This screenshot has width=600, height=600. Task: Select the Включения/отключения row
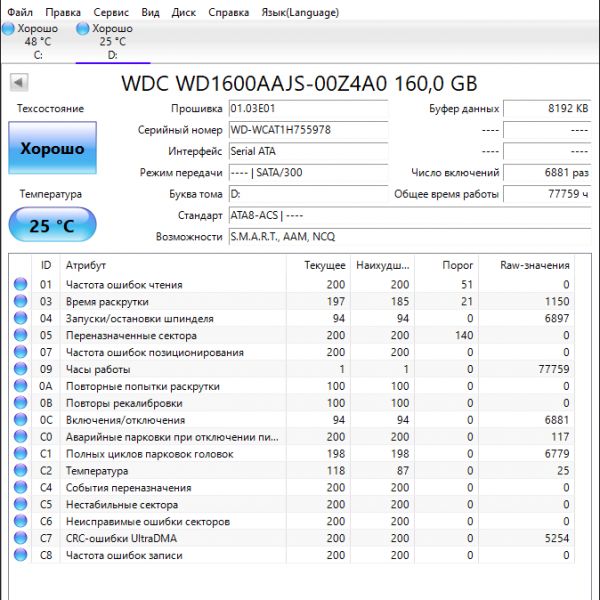[292, 420]
